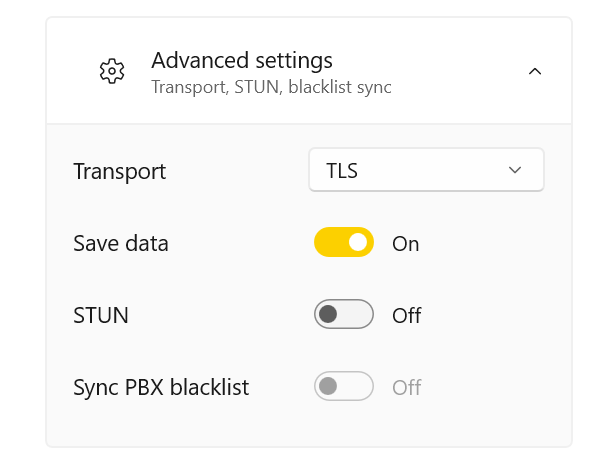Click the "Advanced settings" header title
Image resolution: width=609 pixels, height=466 pixels.
[242, 60]
